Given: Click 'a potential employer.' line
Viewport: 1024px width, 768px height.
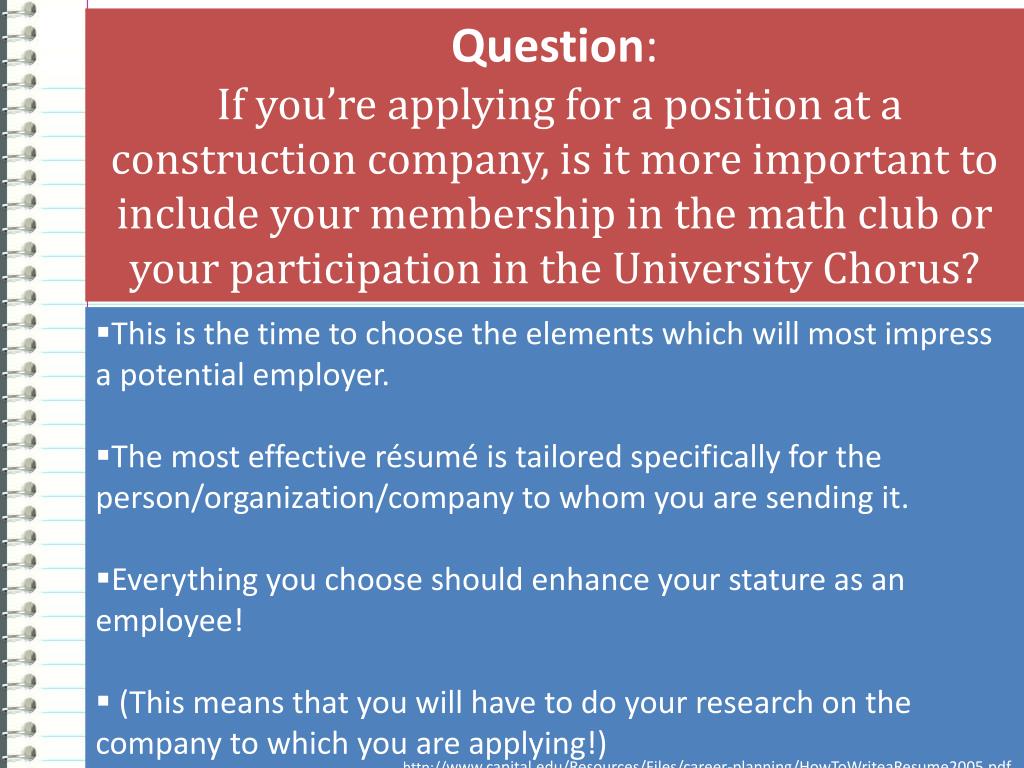Looking at the screenshot, I should (x=242, y=375).
